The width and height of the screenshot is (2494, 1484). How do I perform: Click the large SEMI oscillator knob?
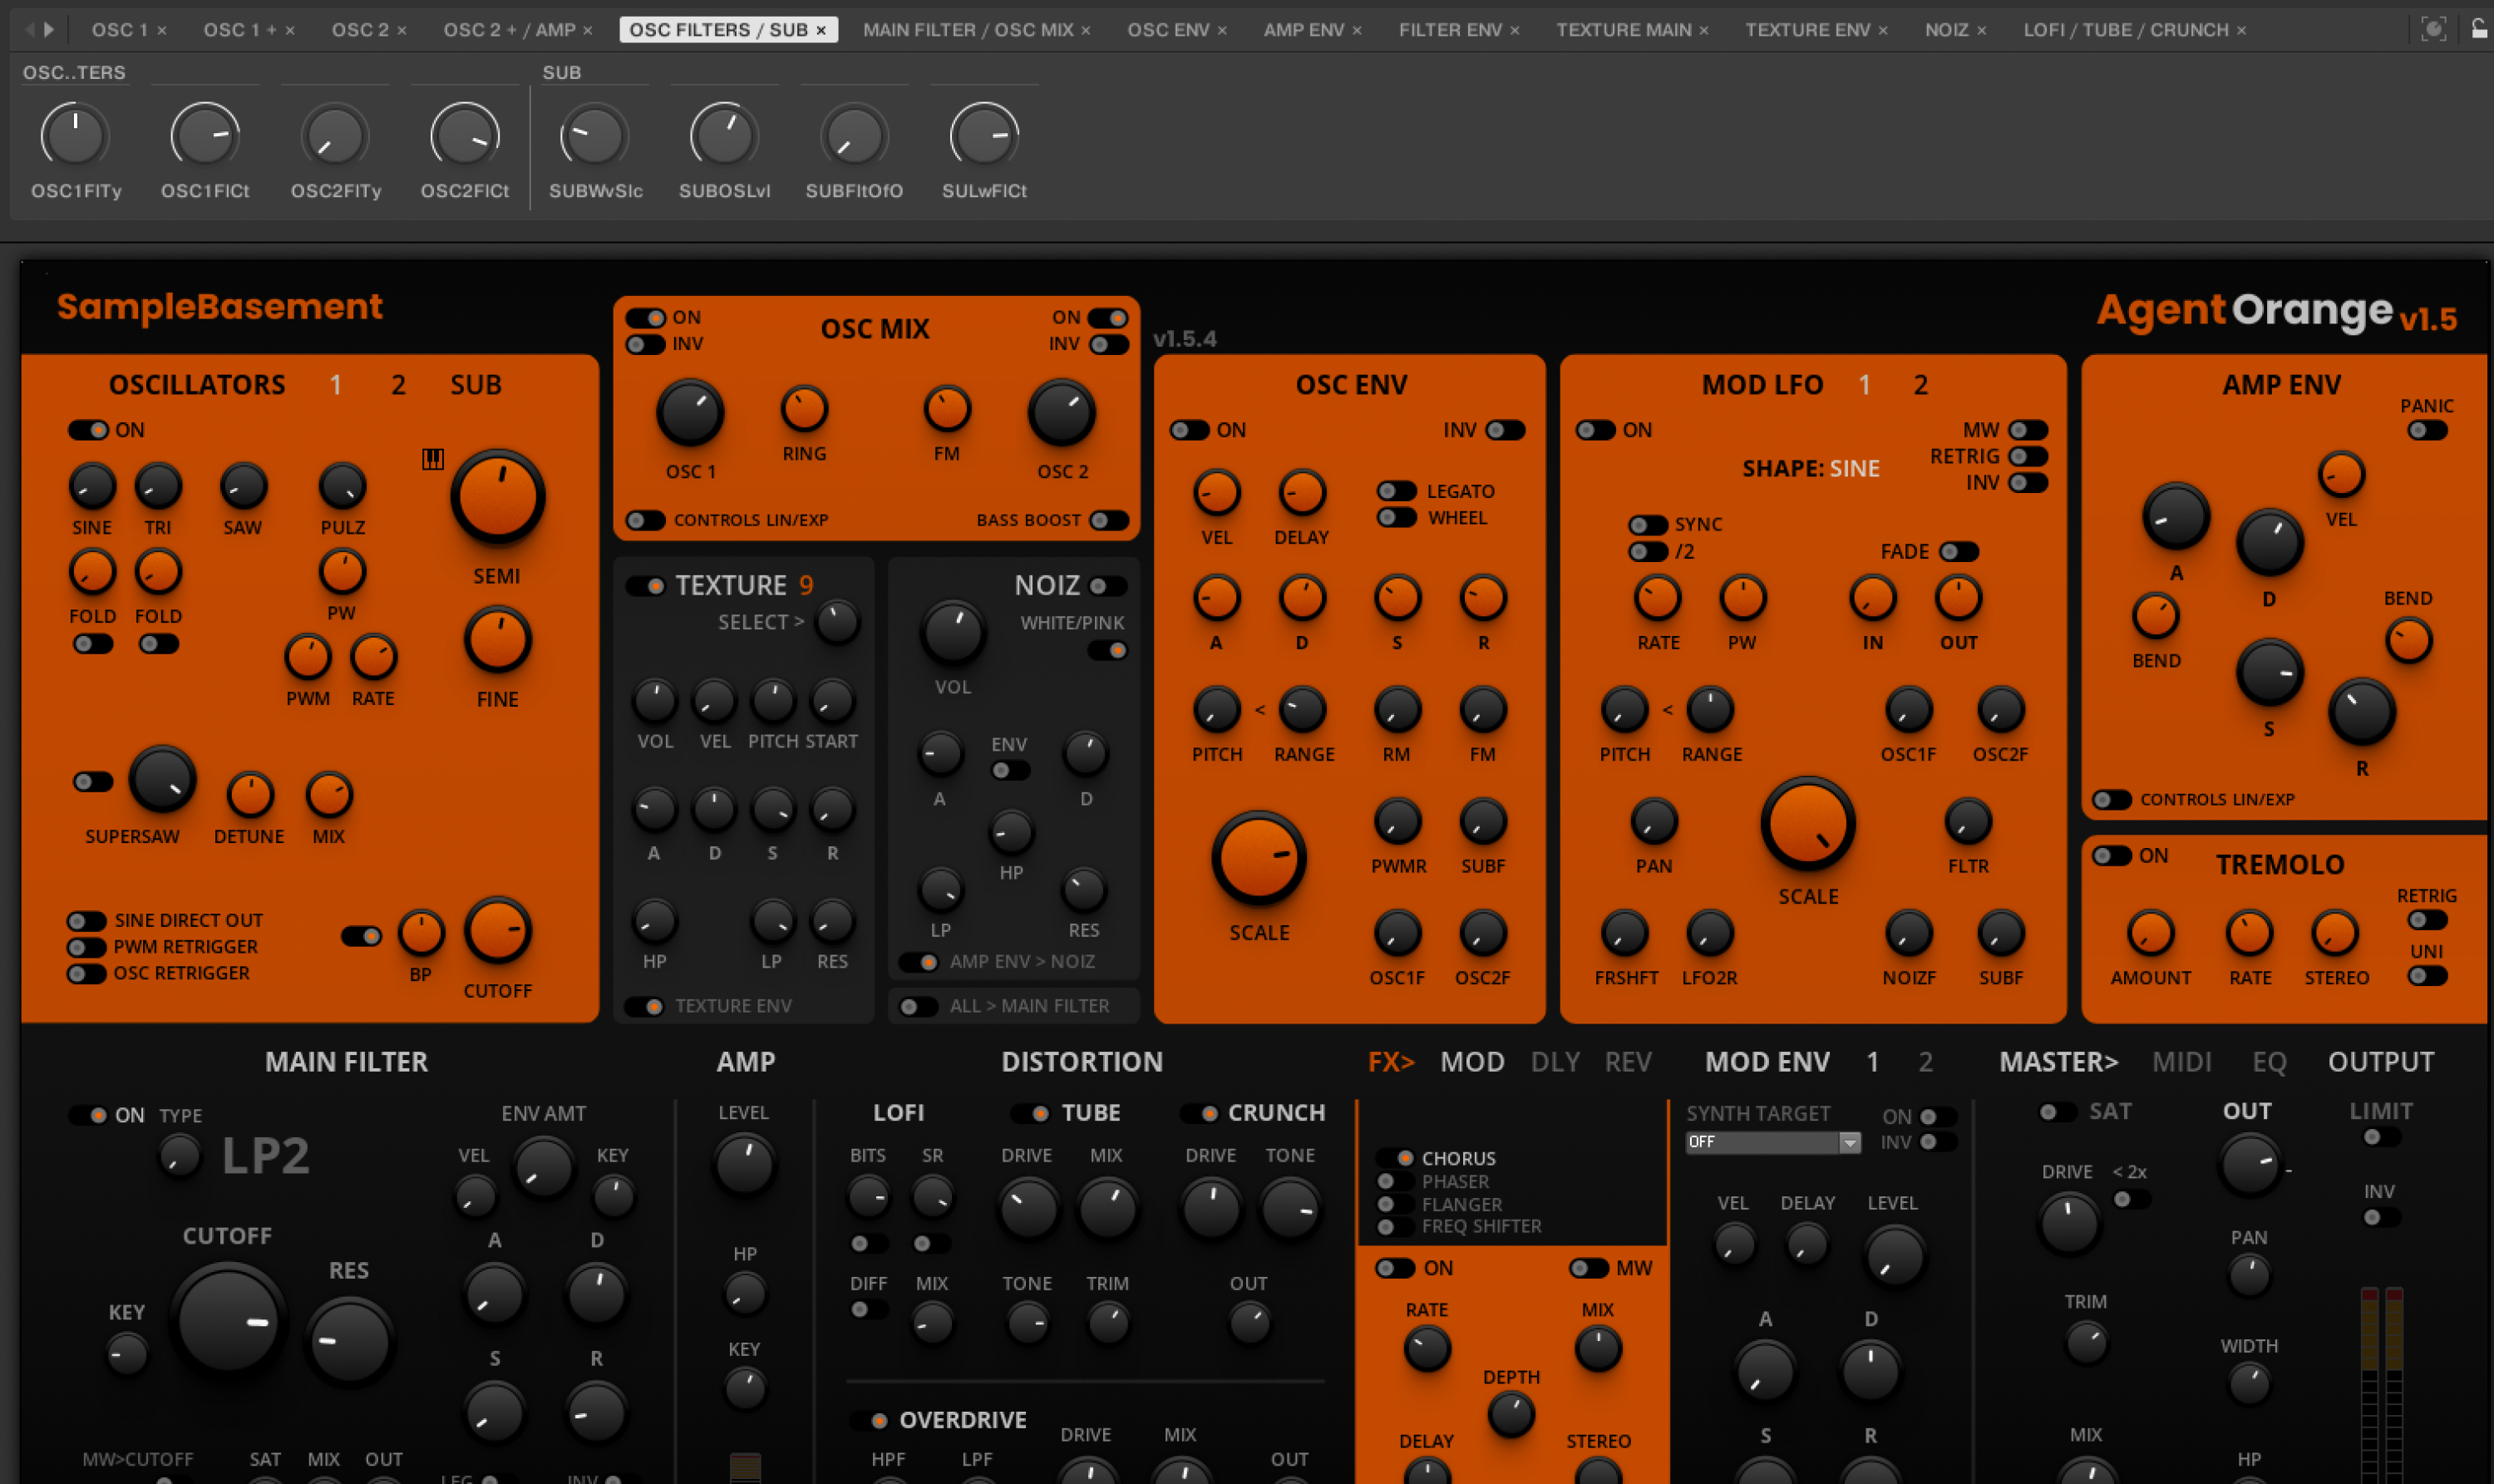pyautogui.click(x=497, y=497)
